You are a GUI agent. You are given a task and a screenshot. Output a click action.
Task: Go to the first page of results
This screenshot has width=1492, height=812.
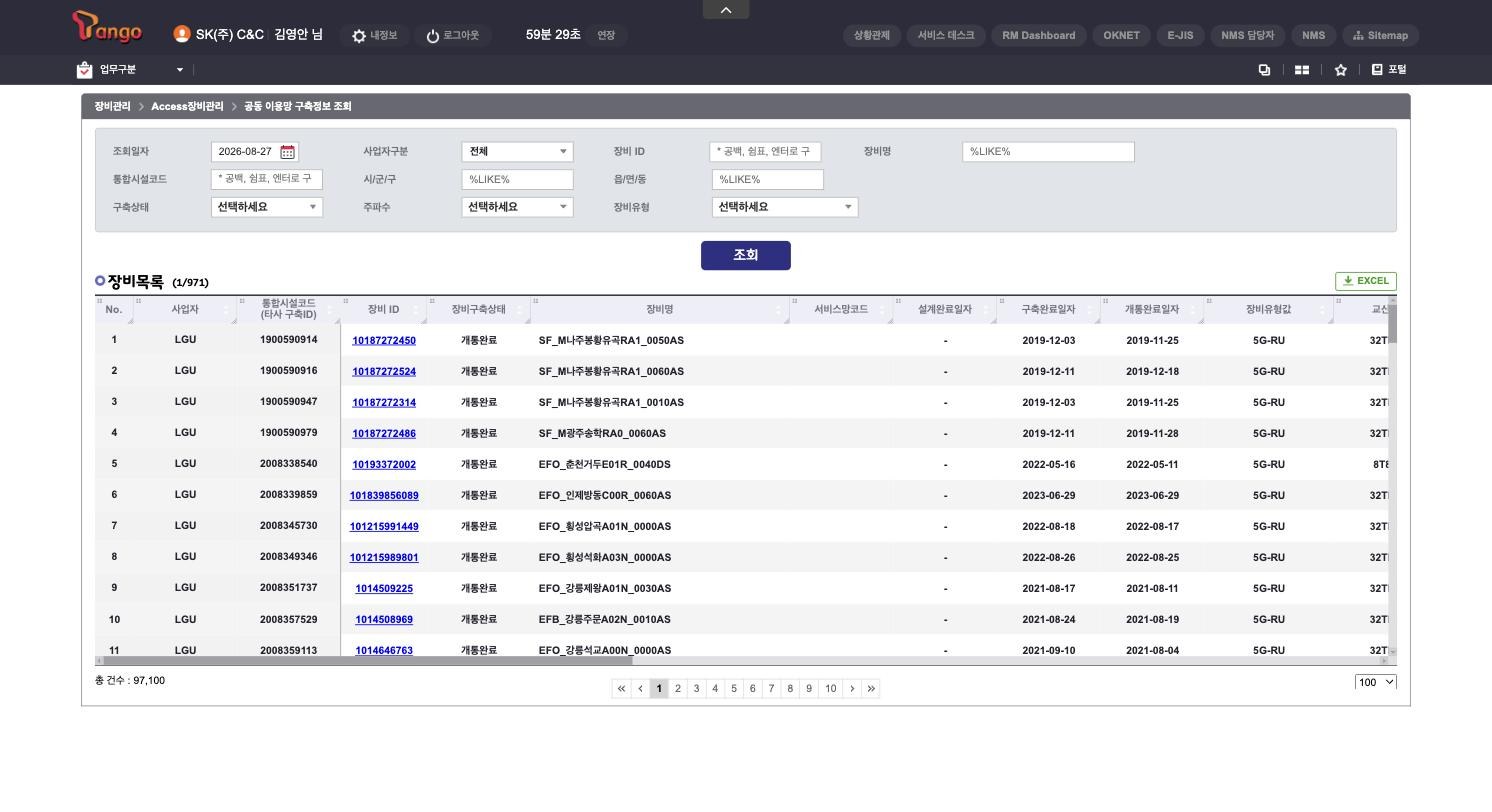pos(621,689)
